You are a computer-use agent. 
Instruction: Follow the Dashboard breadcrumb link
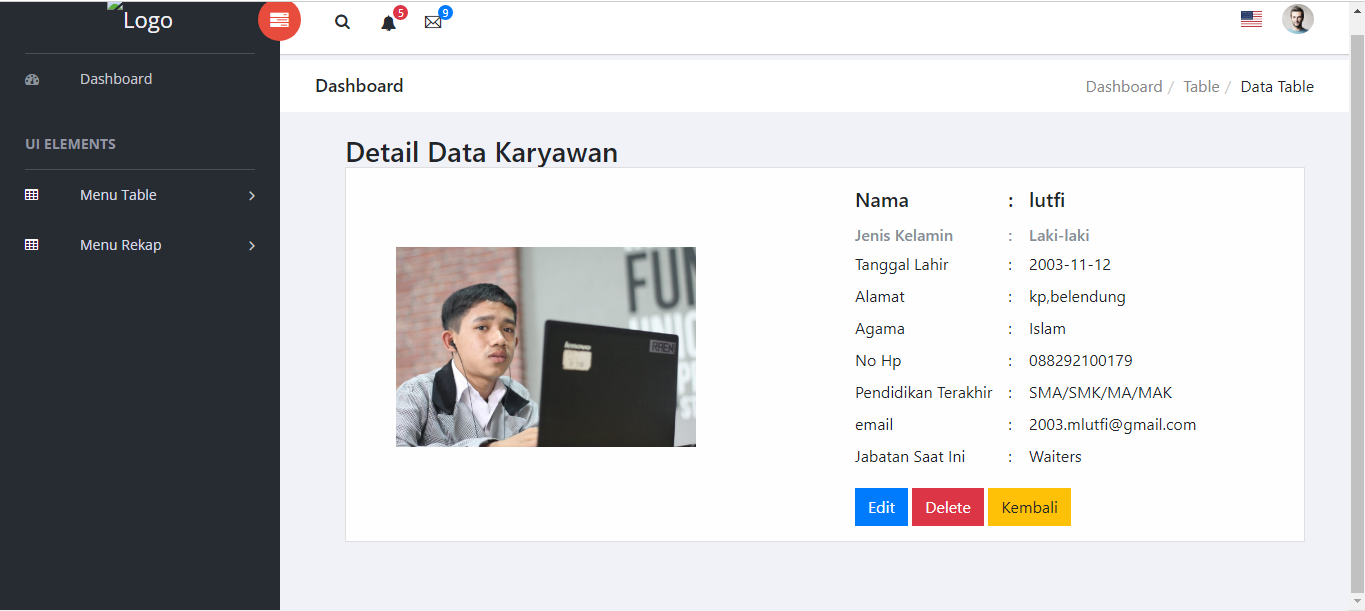coord(1123,87)
